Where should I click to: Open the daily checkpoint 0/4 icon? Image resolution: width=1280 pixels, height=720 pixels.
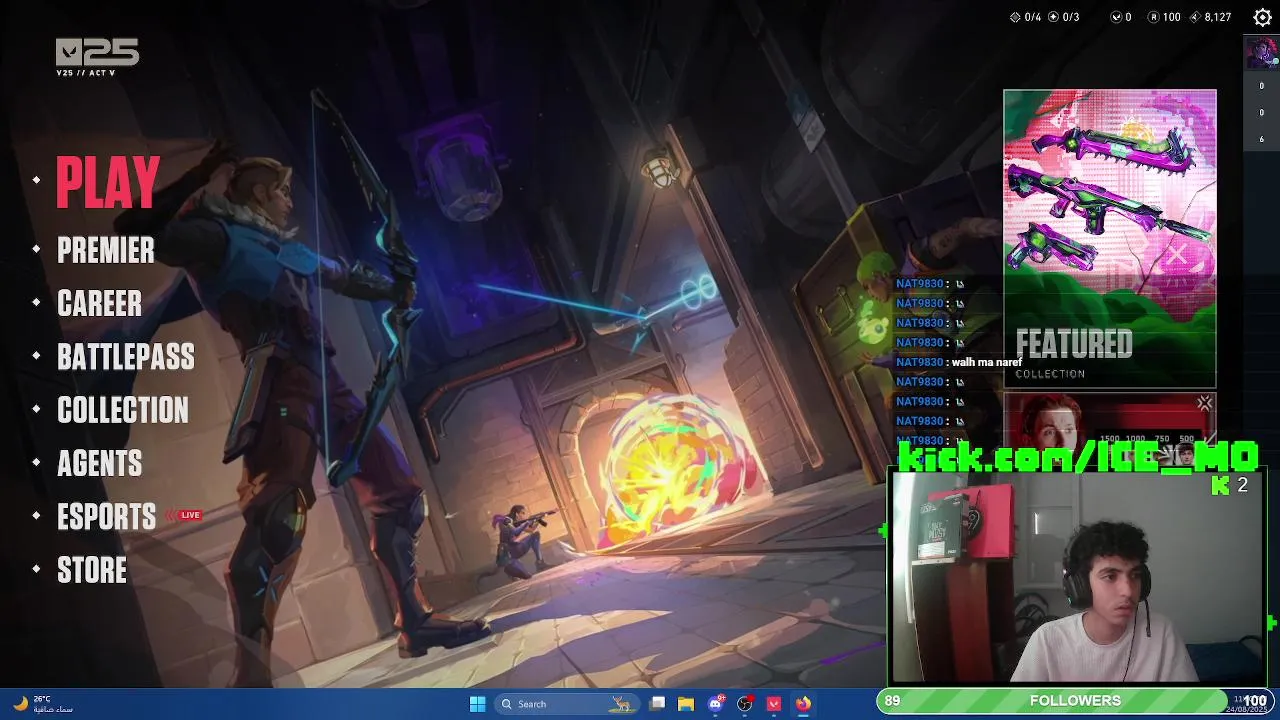(1016, 17)
